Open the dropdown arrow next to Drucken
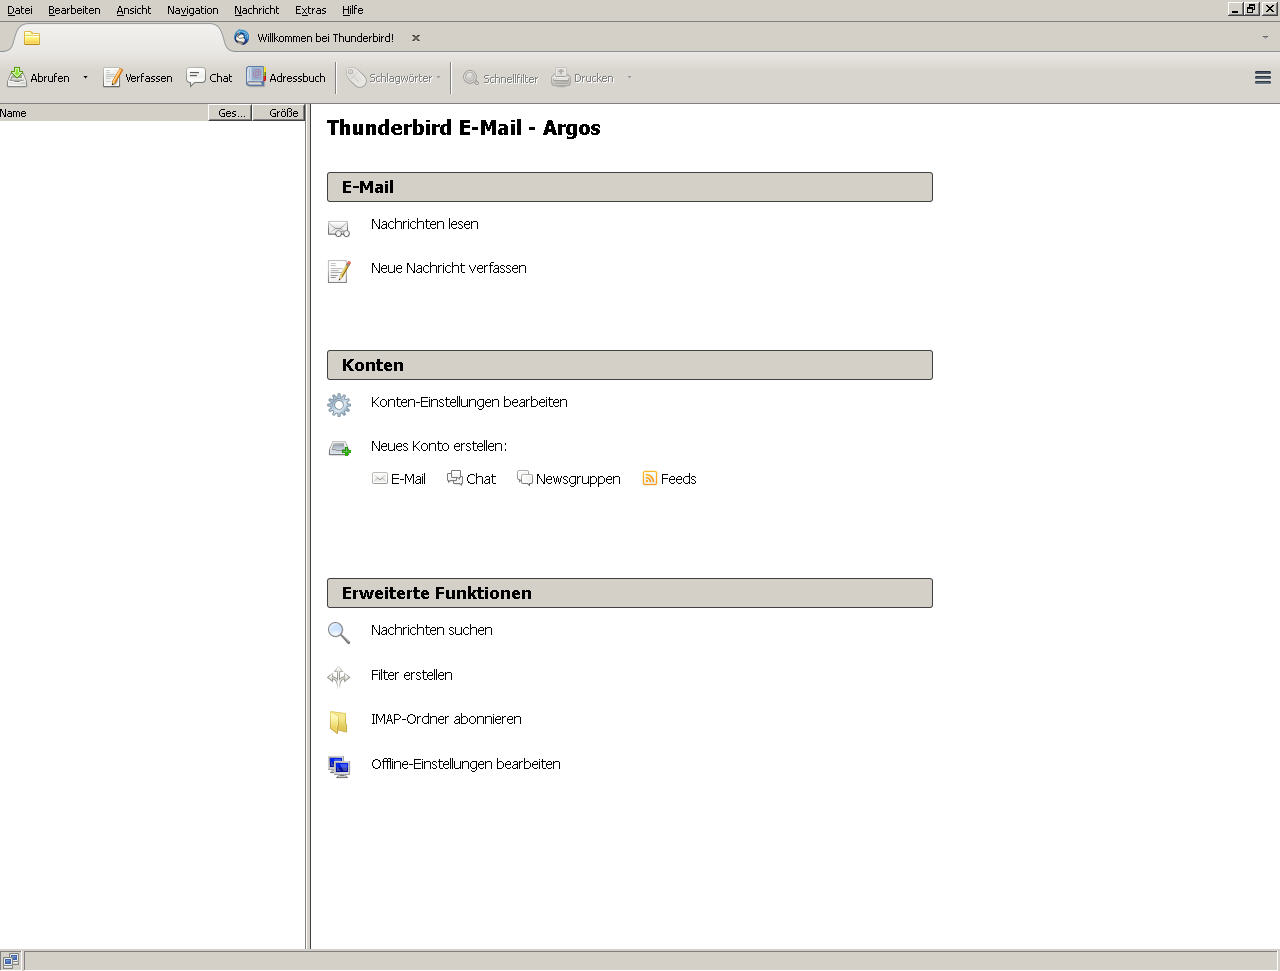This screenshot has width=1280, height=971. (x=629, y=77)
